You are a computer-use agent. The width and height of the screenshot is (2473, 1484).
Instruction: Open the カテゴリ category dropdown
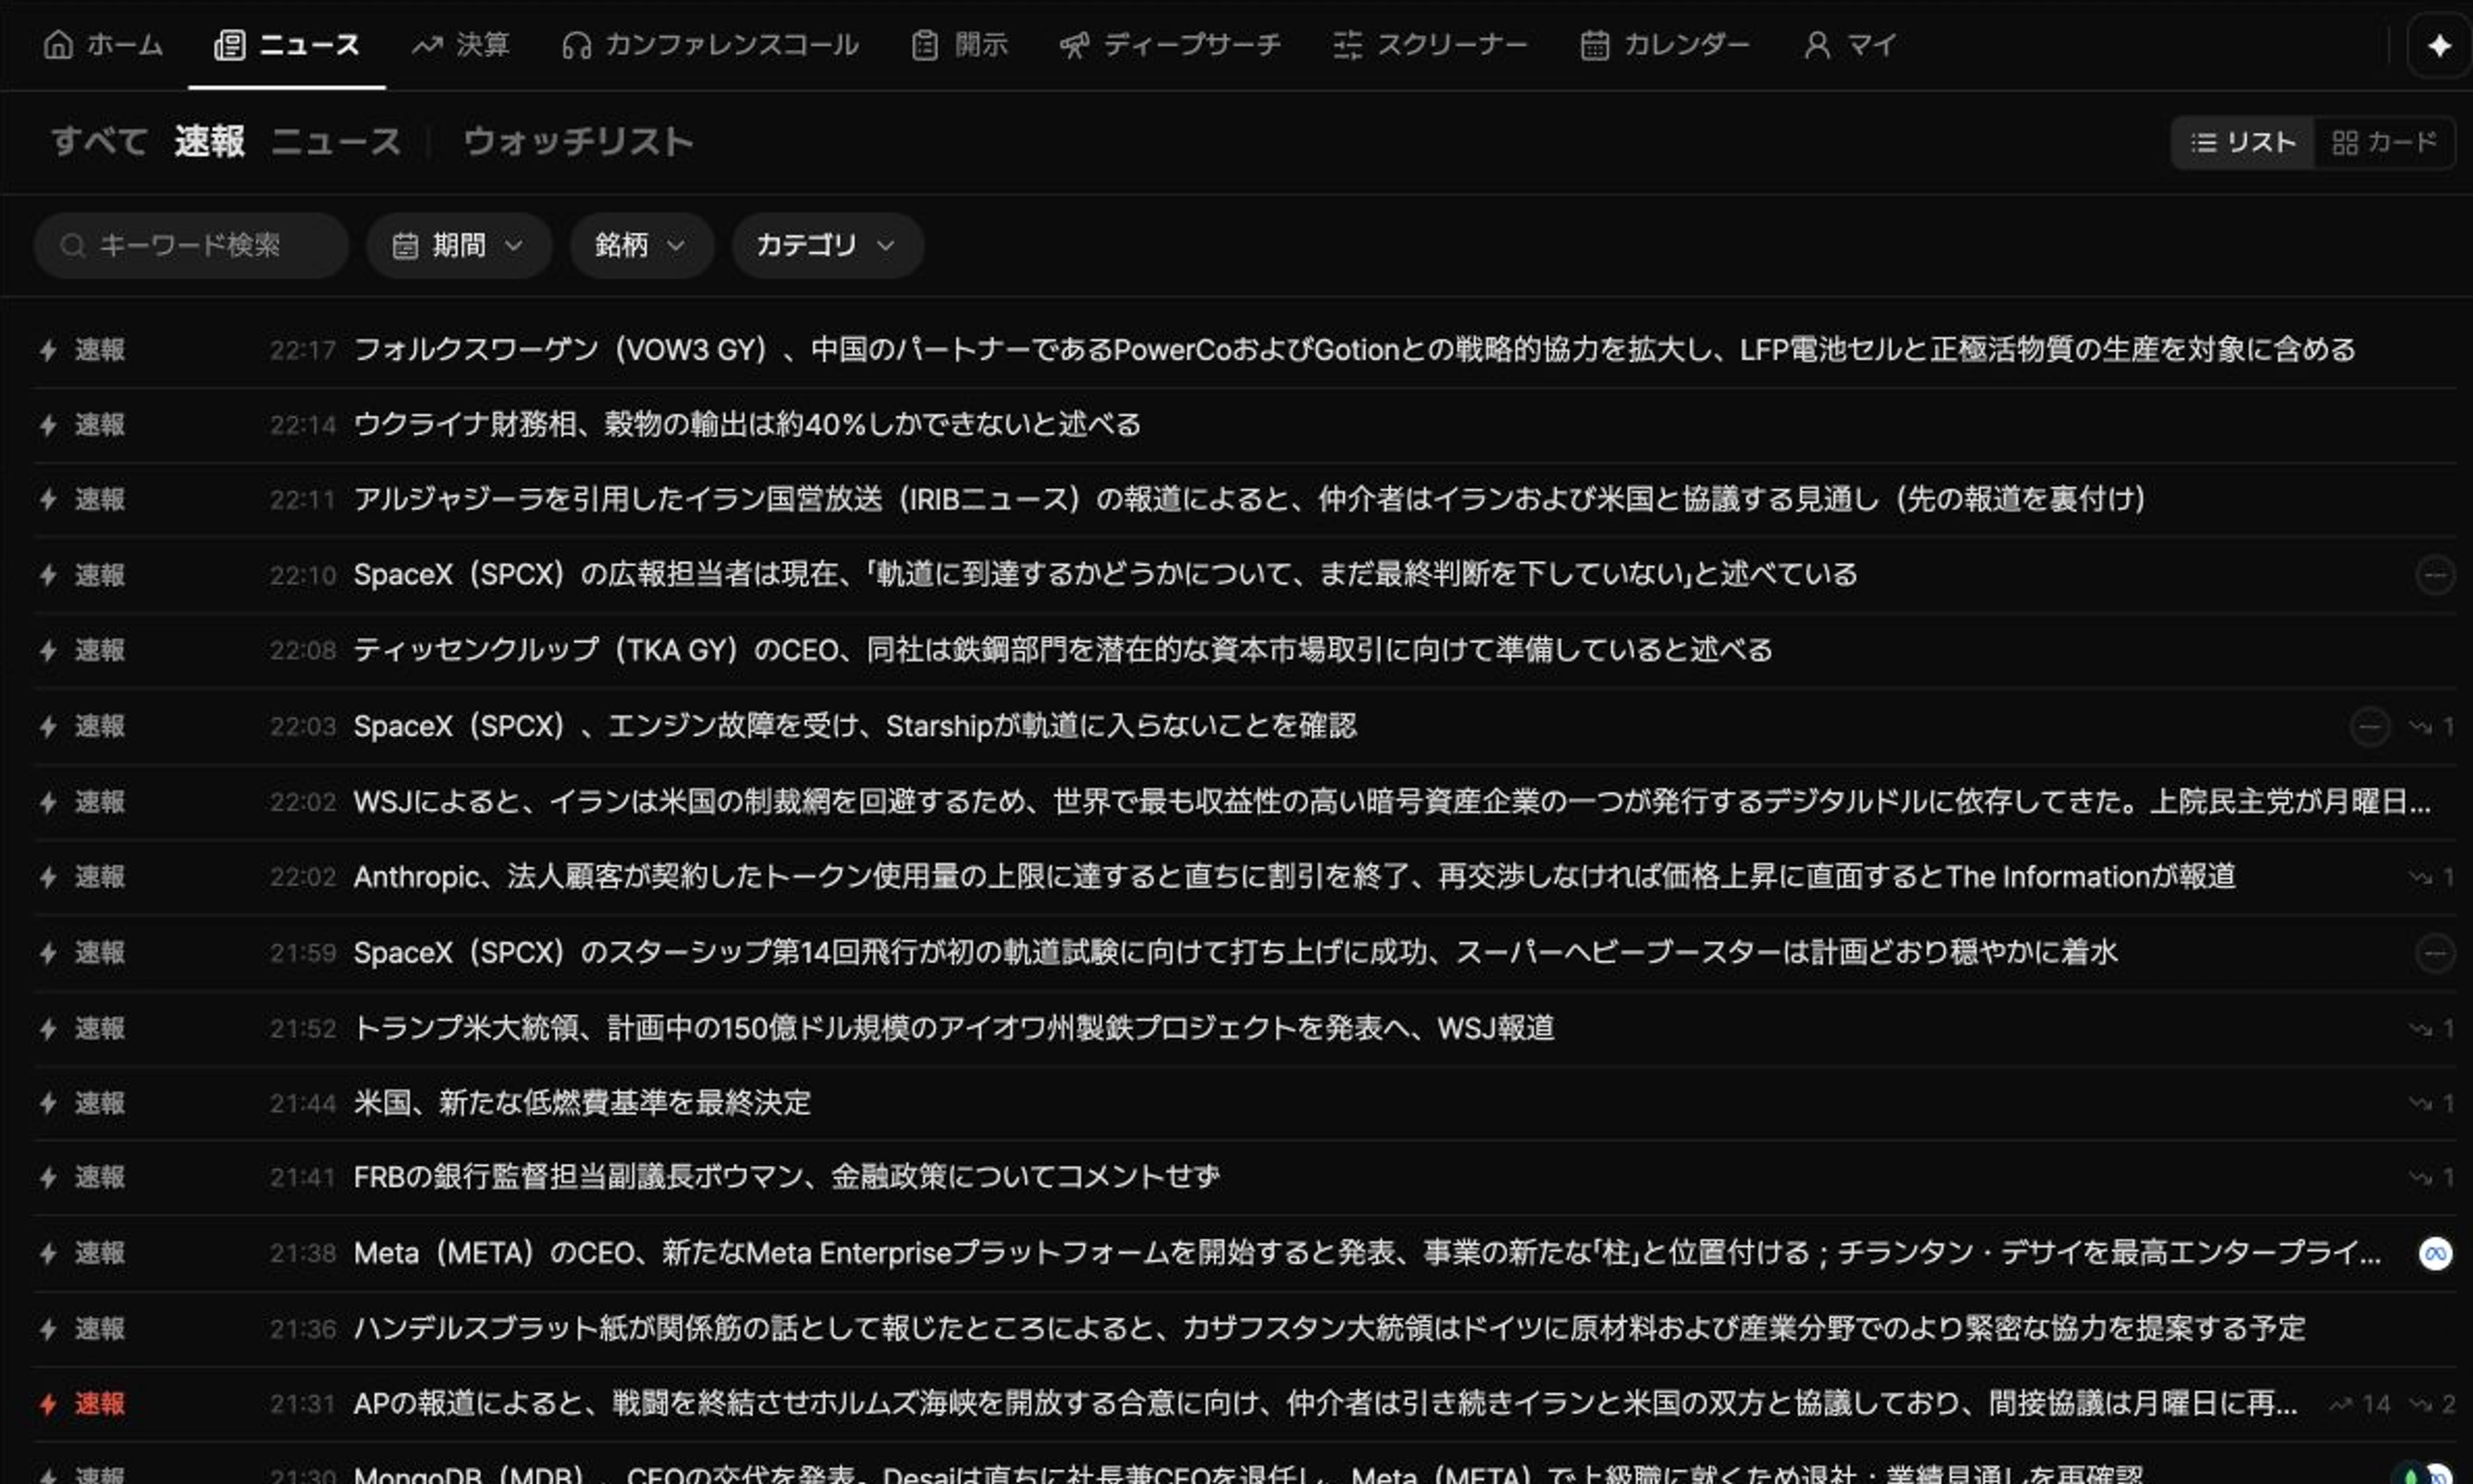(x=827, y=245)
